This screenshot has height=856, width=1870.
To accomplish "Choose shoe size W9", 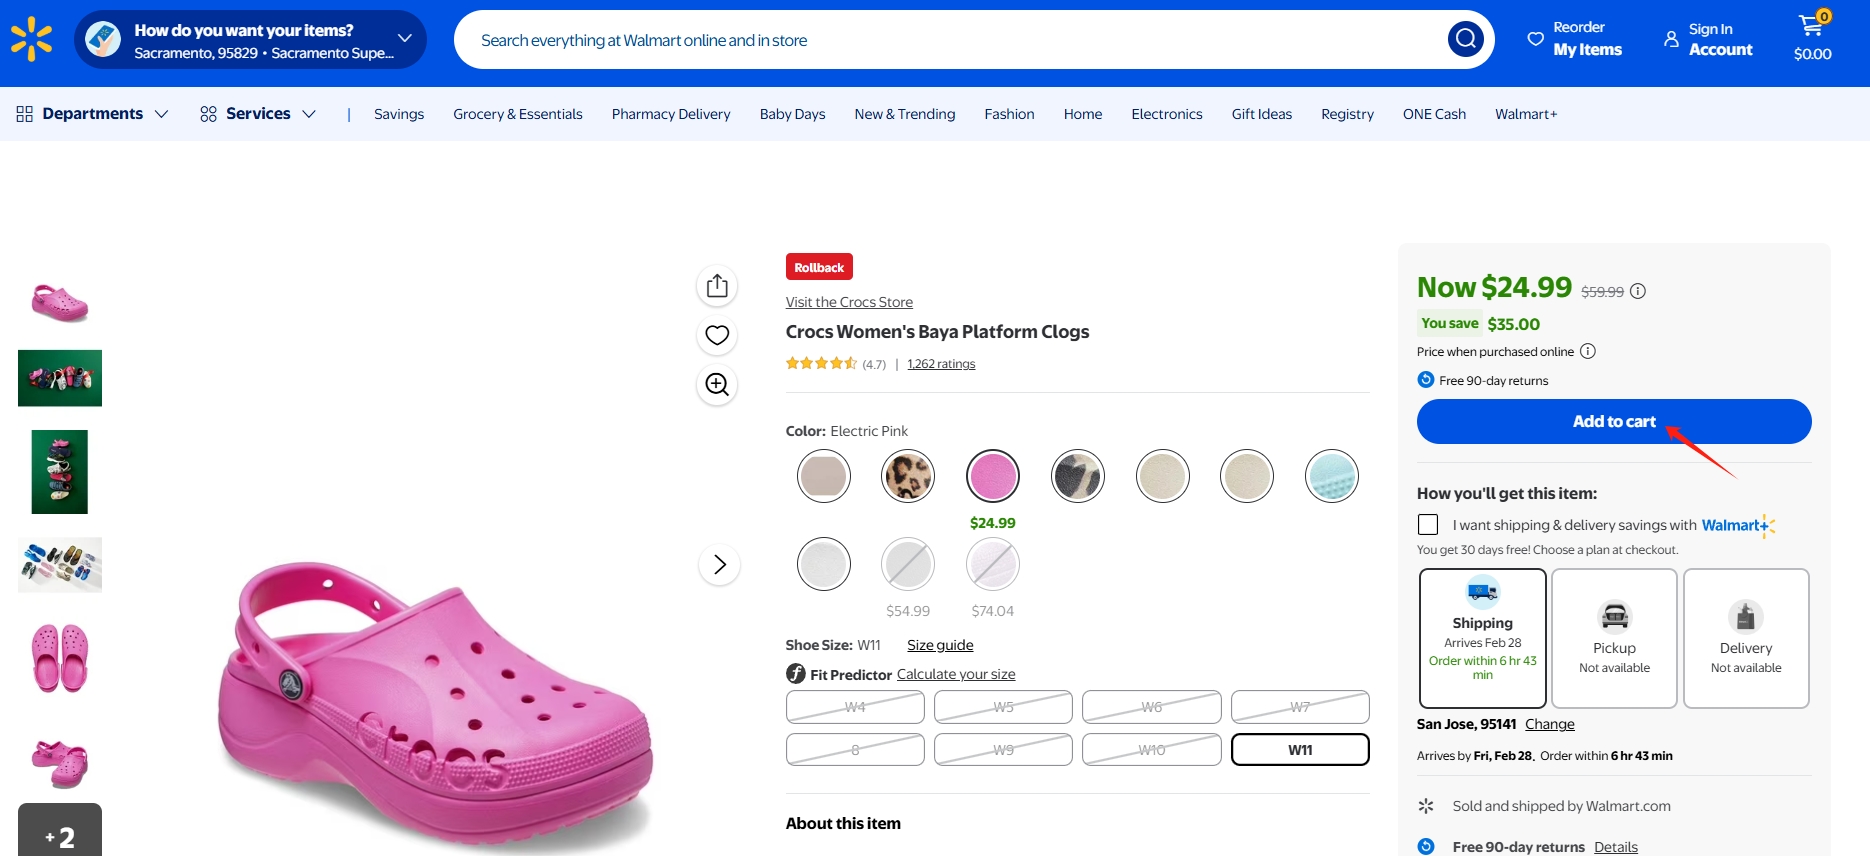I will (1003, 750).
